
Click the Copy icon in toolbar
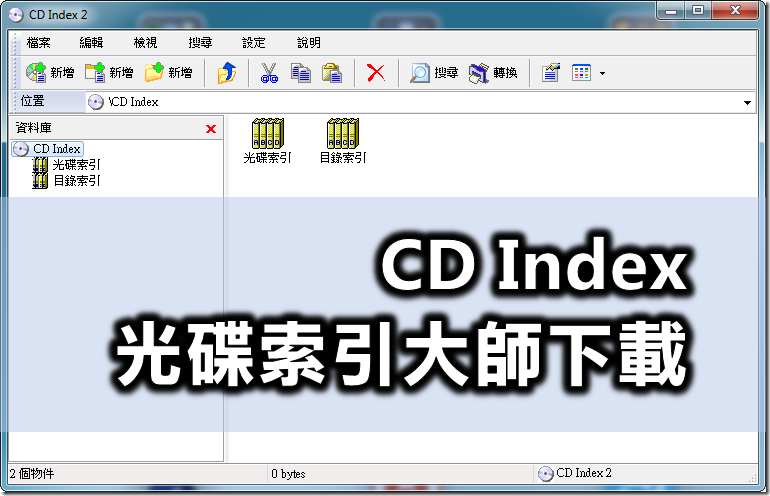point(301,73)
